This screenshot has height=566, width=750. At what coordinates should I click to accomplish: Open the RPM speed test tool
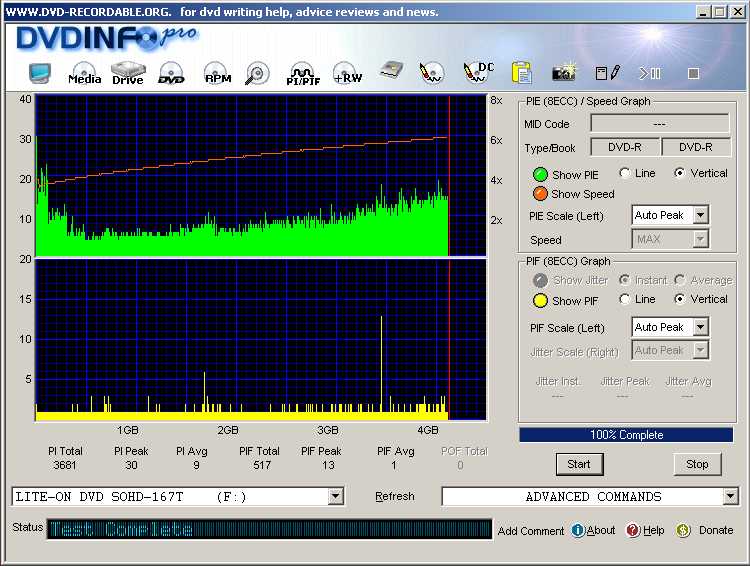click(x=217, y=74)
